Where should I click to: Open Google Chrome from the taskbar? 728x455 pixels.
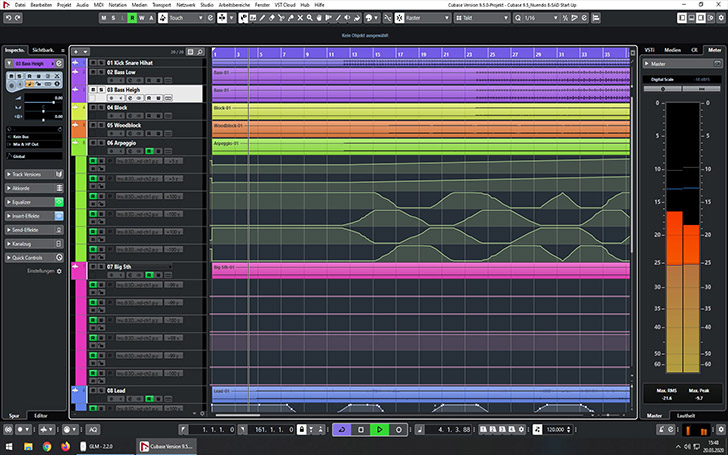pyautogui.click(x=47, y=447)
